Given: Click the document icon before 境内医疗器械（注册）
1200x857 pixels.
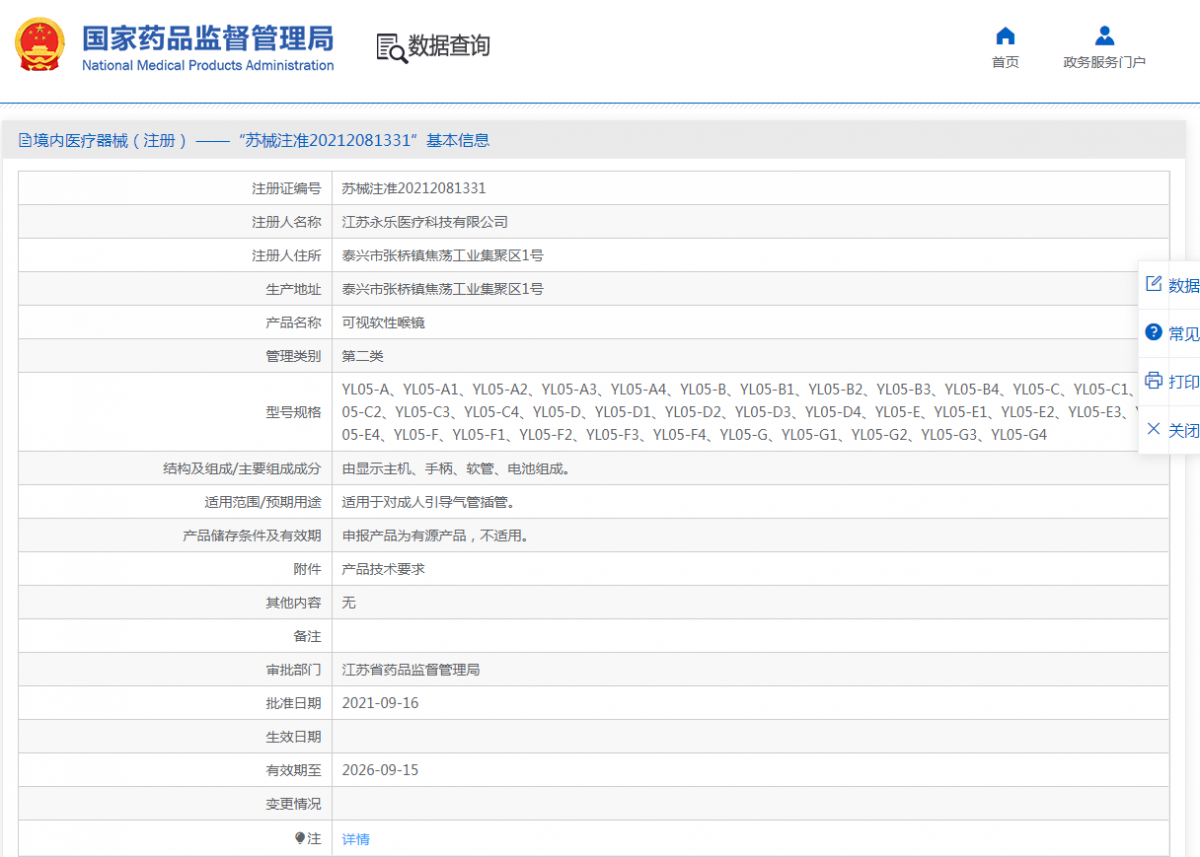Looking at the screenshot, I should pyautogui.click(x=22, y=140).
